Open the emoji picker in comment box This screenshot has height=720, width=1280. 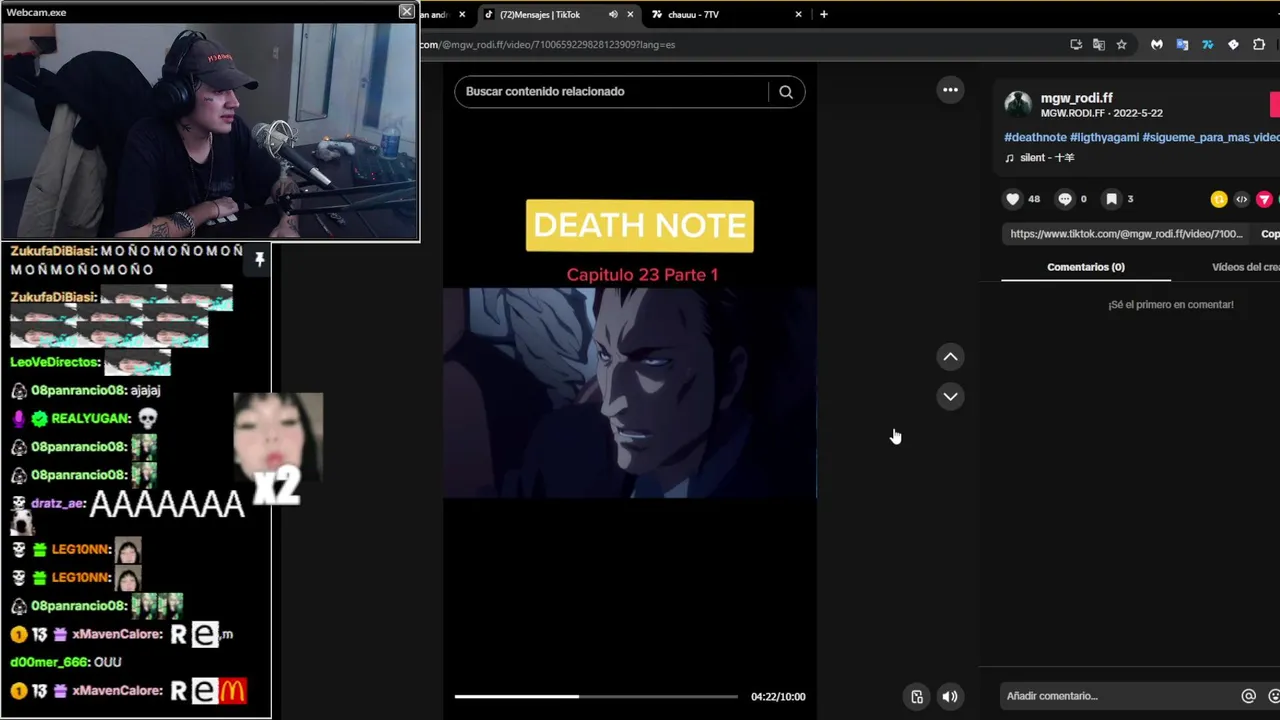pos(1274,696)
